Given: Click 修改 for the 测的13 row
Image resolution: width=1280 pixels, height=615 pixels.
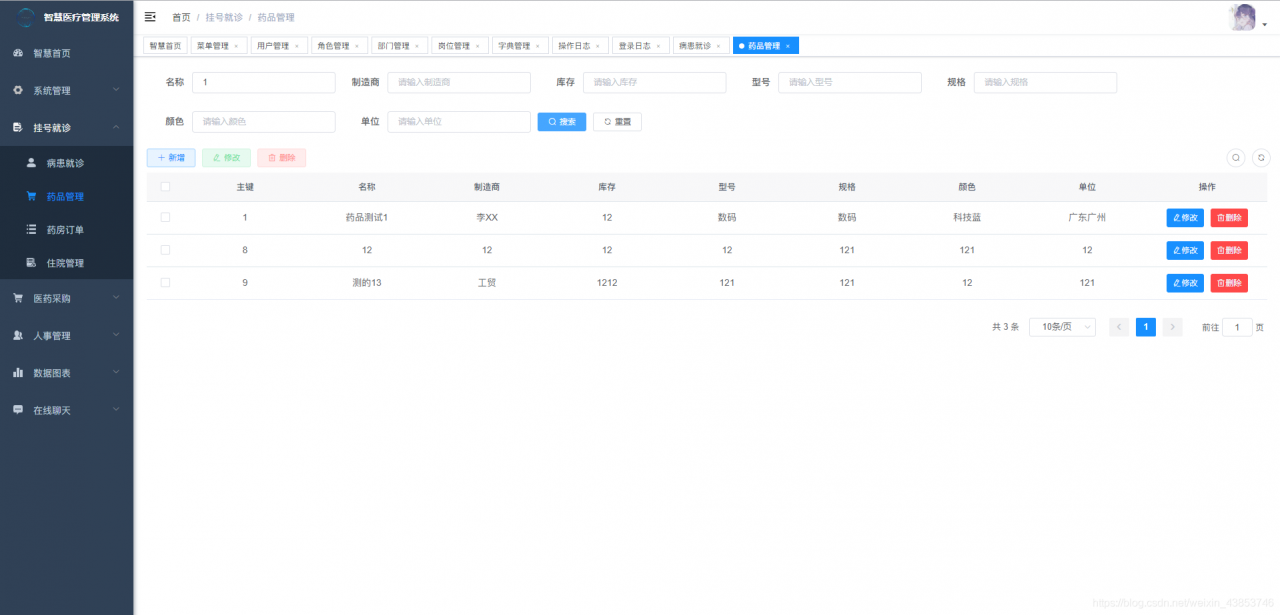Looking at the screenshot, I should 1185,283.
